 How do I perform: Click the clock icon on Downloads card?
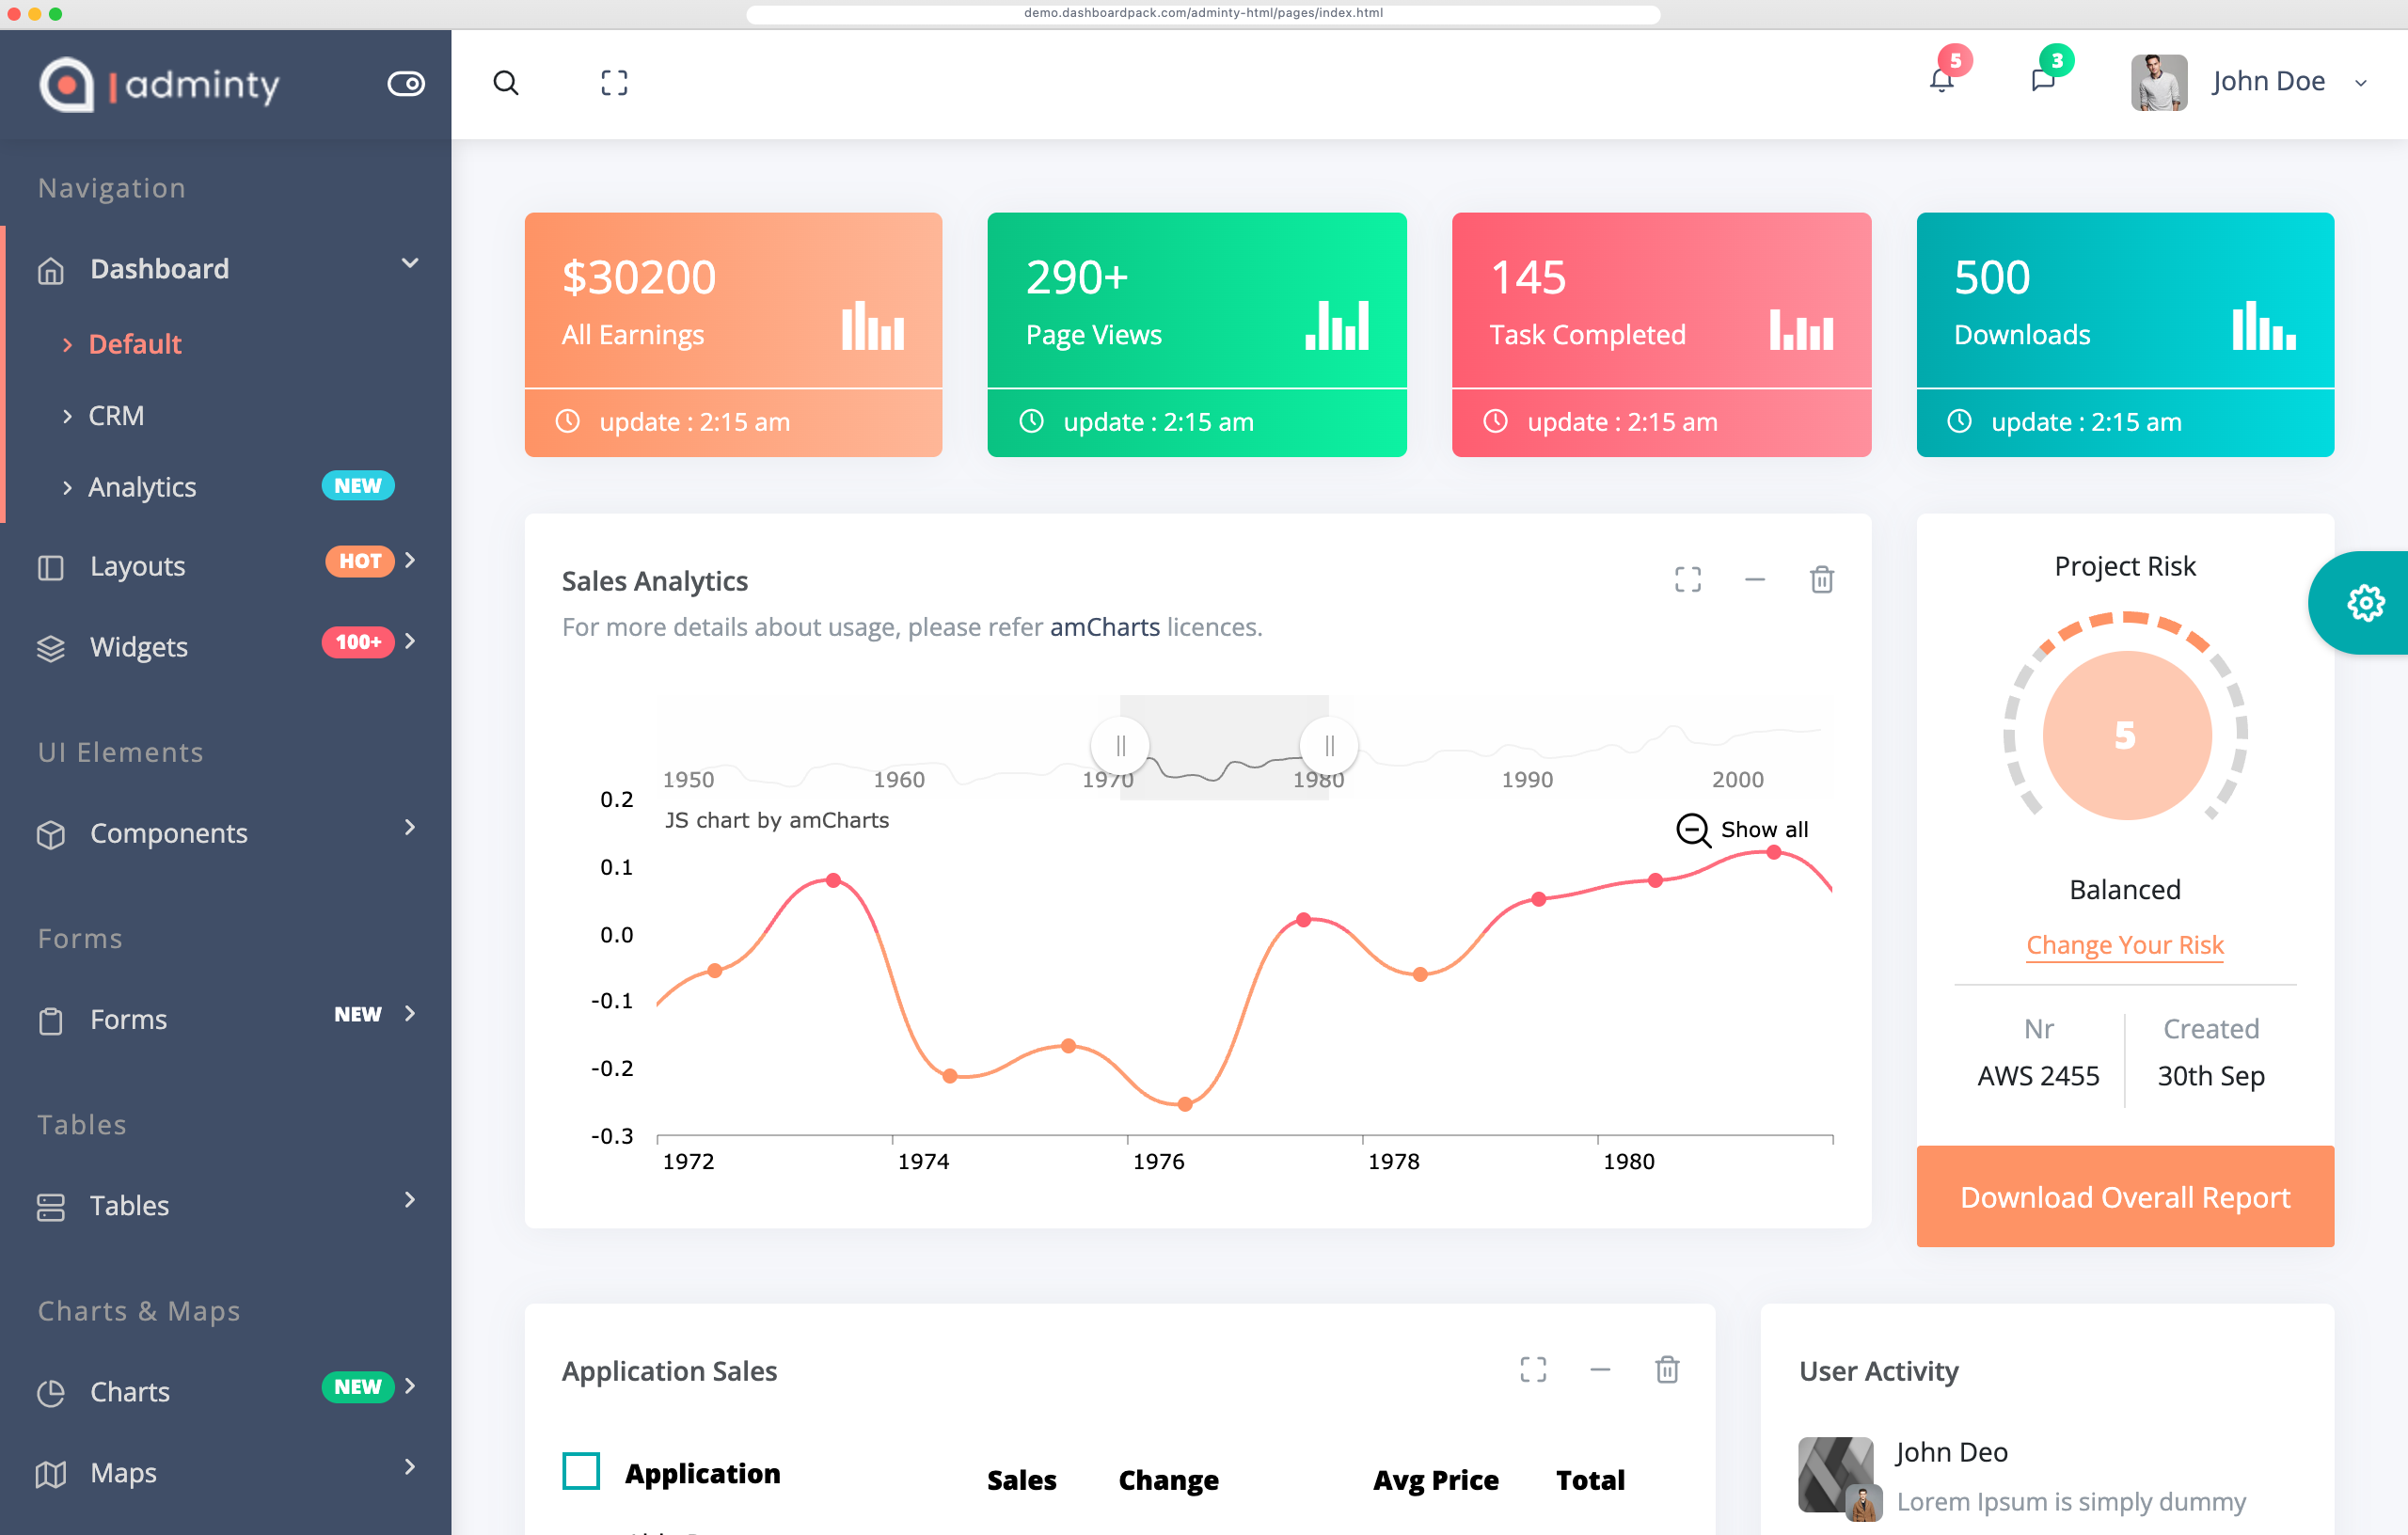pos(1959,421)
